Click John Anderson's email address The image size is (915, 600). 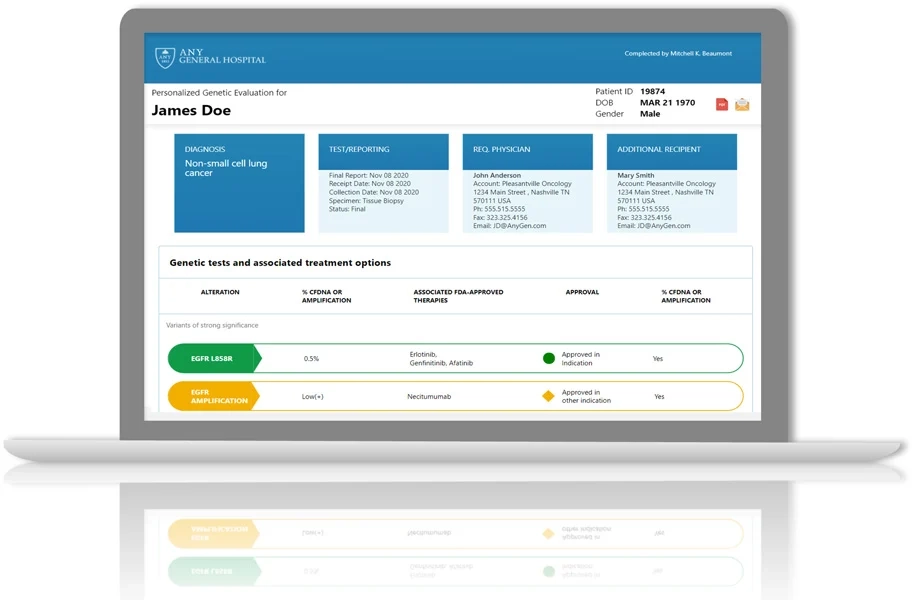click(x=509, y=226)
